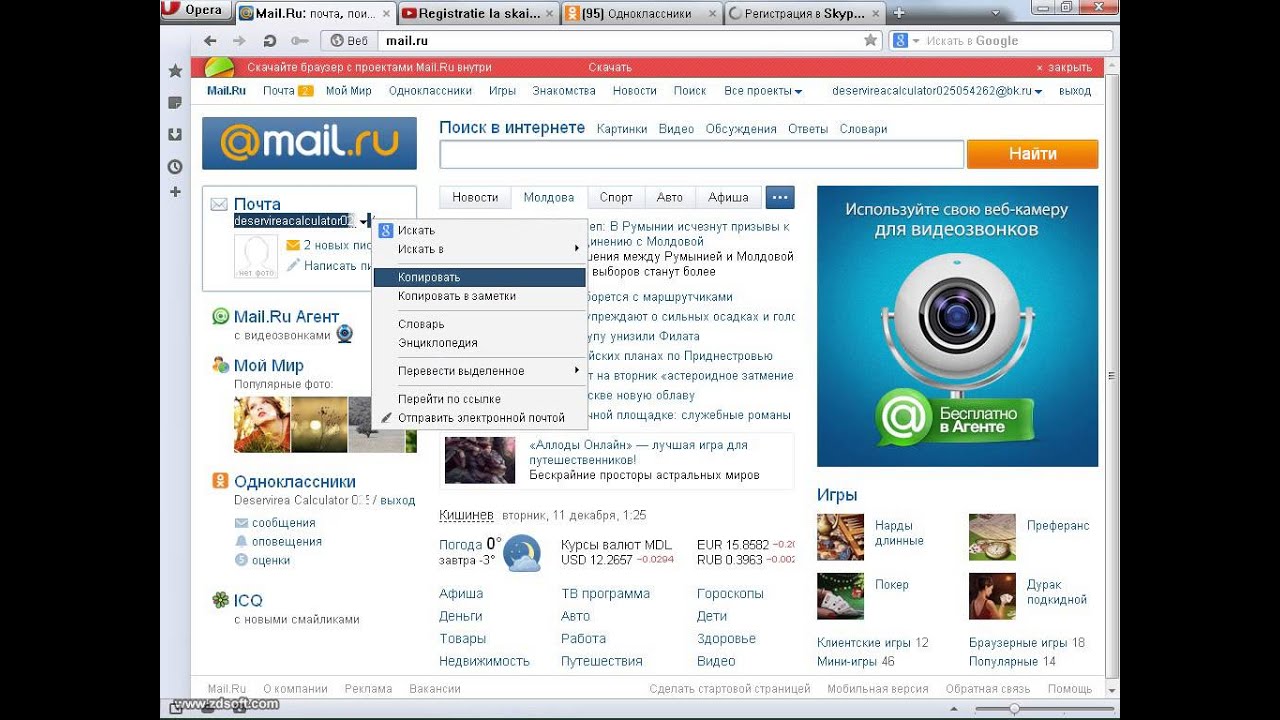
Task: Click the envelope icon beside Почта
Action: tap(219, 204)
